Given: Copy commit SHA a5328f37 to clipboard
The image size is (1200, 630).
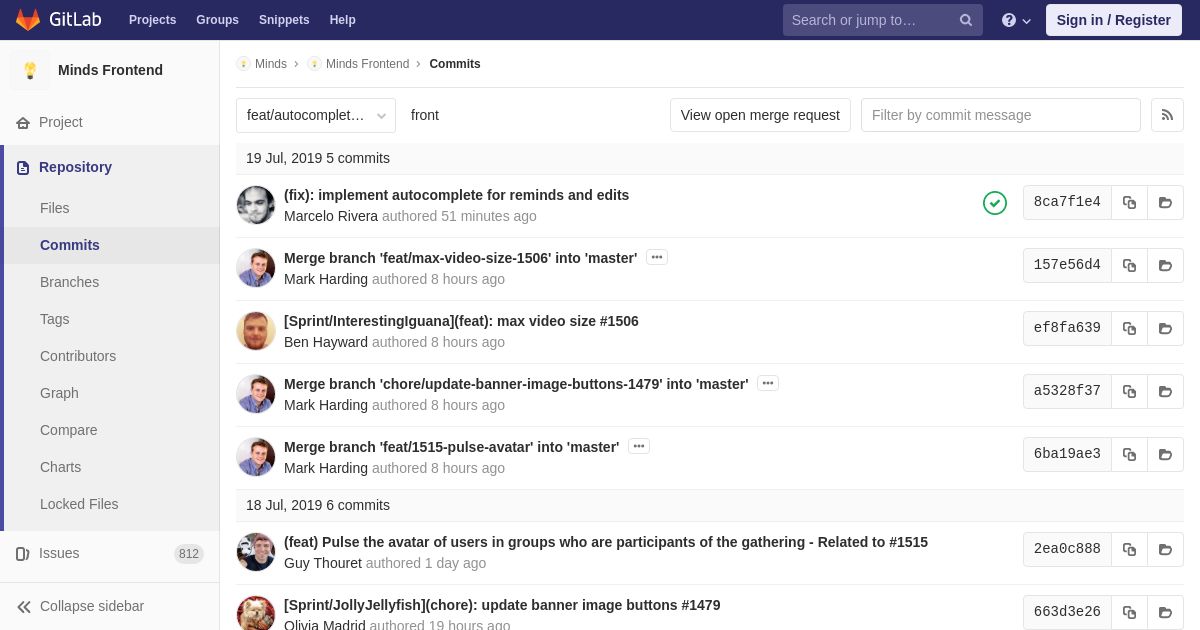Looking at the screenshot, I should [x=1129, y=391].
